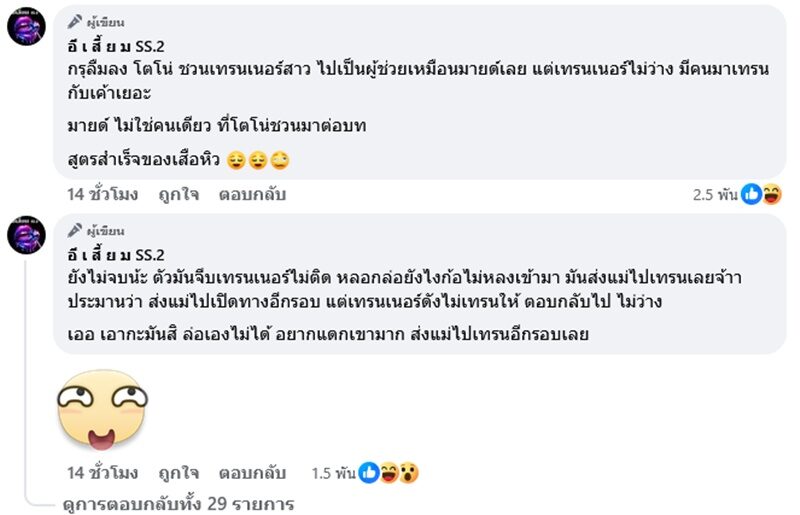
Task: Toggle ถูกใจ (Like) on the second comment
Action: [x=179, y=473]
